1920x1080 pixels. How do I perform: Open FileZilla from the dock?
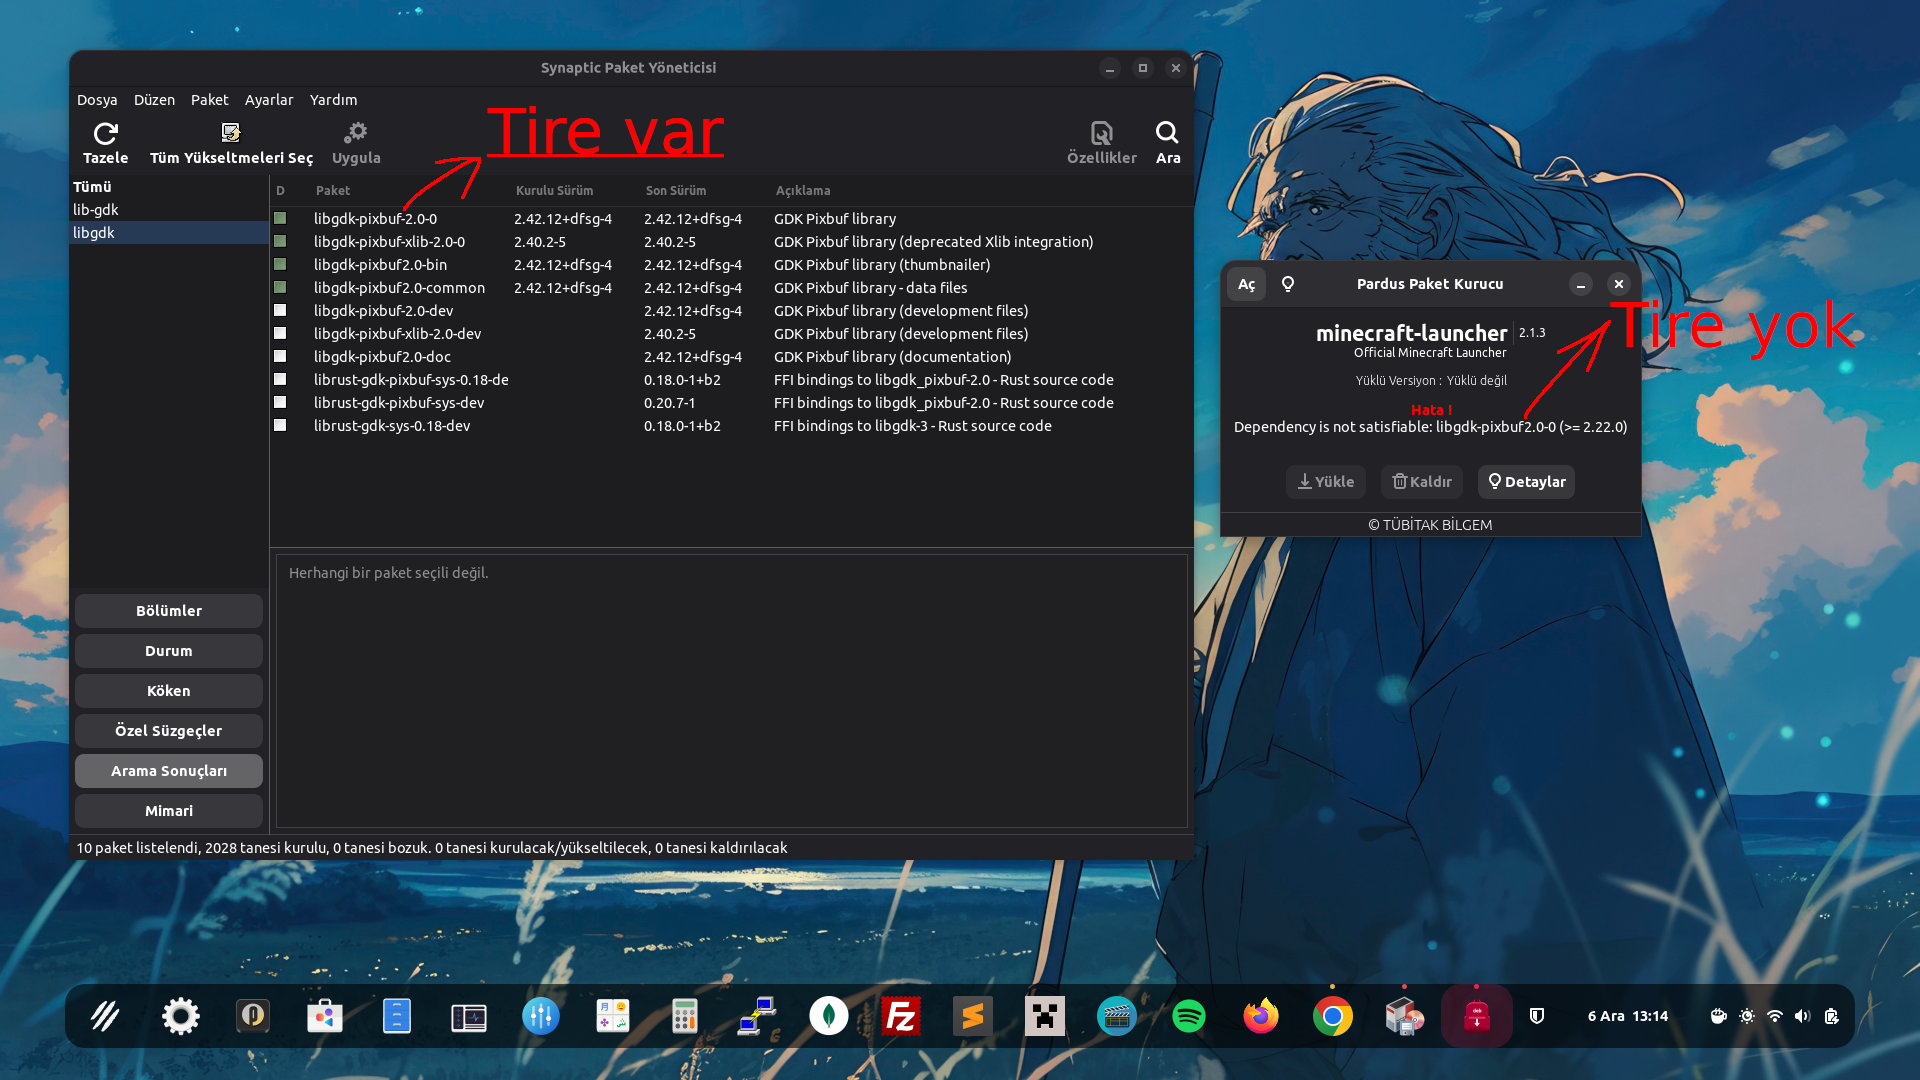[900, 1017]
